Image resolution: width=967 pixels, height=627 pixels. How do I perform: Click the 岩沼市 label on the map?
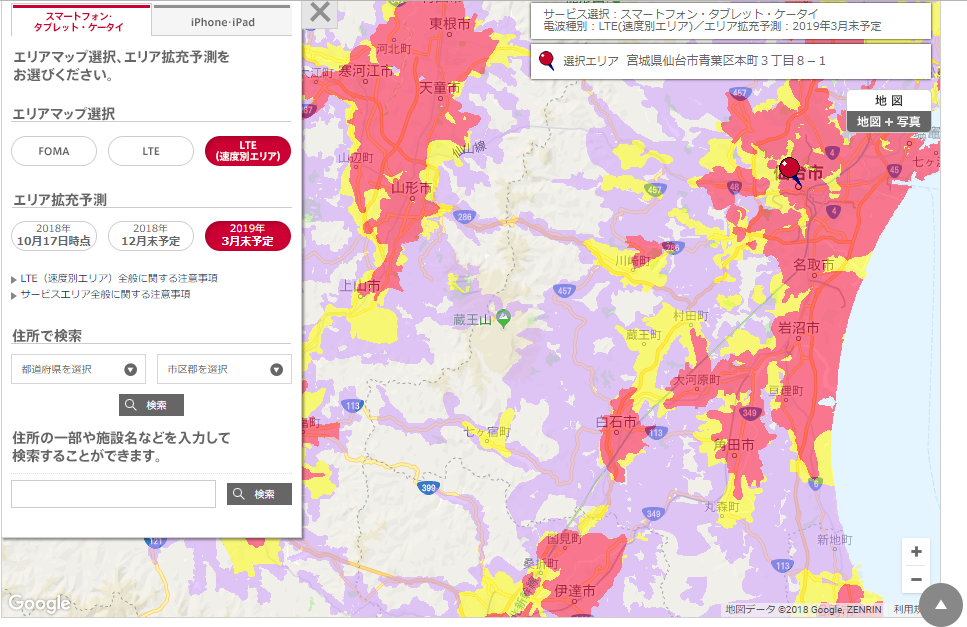[798, 327]
